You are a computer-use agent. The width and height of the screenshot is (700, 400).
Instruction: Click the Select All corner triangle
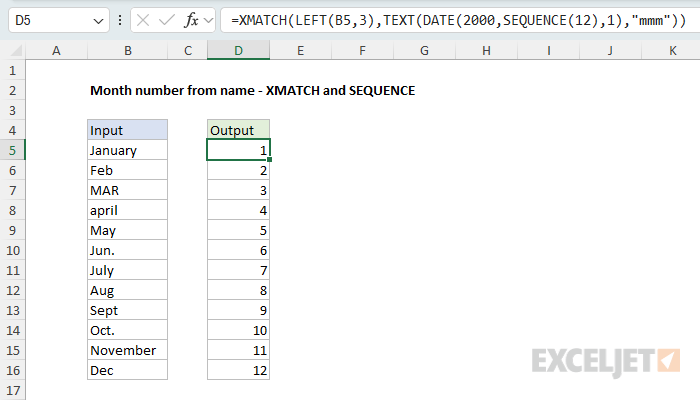pyautogui.click(x=16, y=50)
